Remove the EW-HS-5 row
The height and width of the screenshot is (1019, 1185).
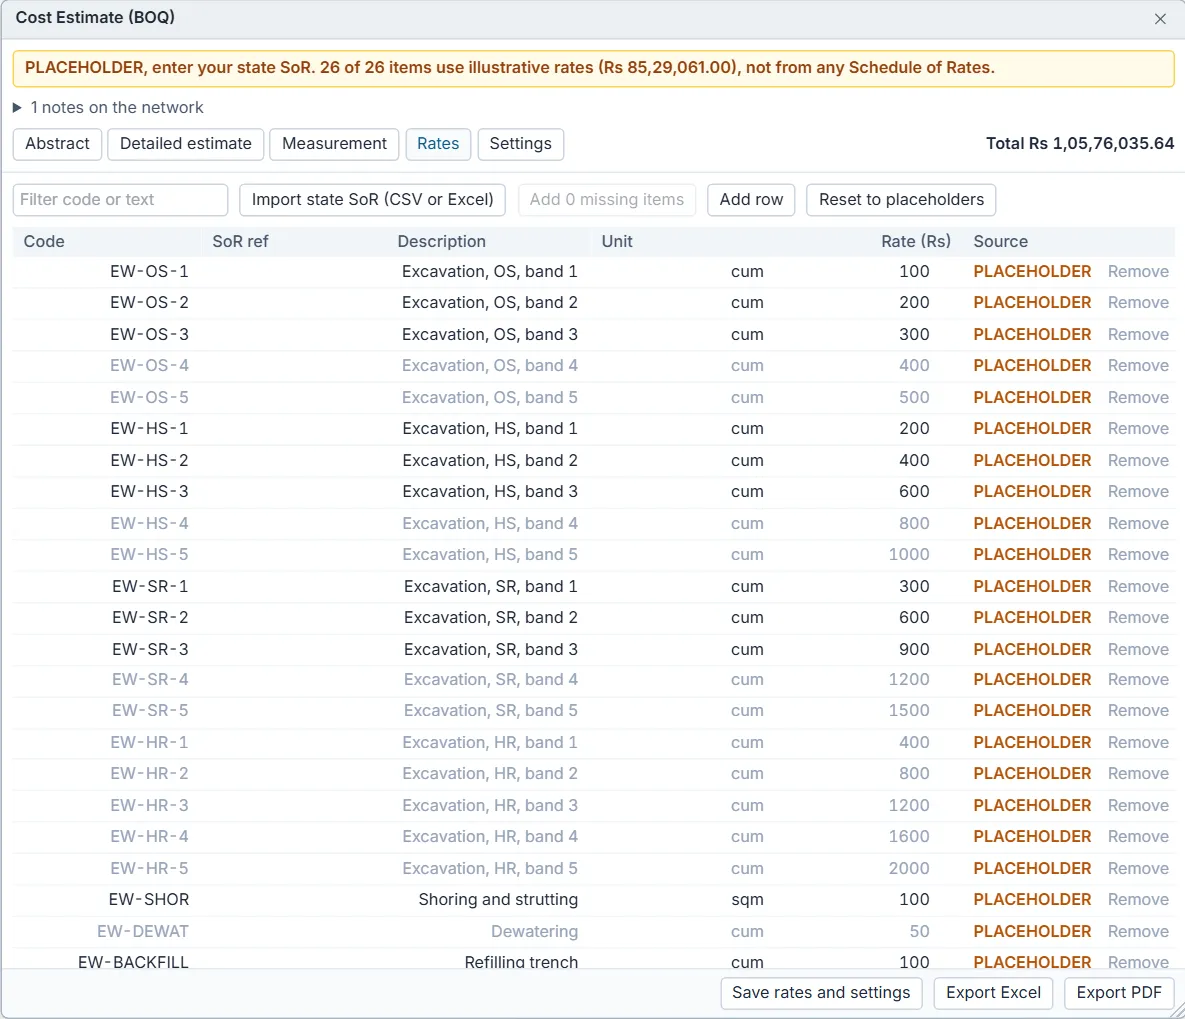tap(1138, 554)
